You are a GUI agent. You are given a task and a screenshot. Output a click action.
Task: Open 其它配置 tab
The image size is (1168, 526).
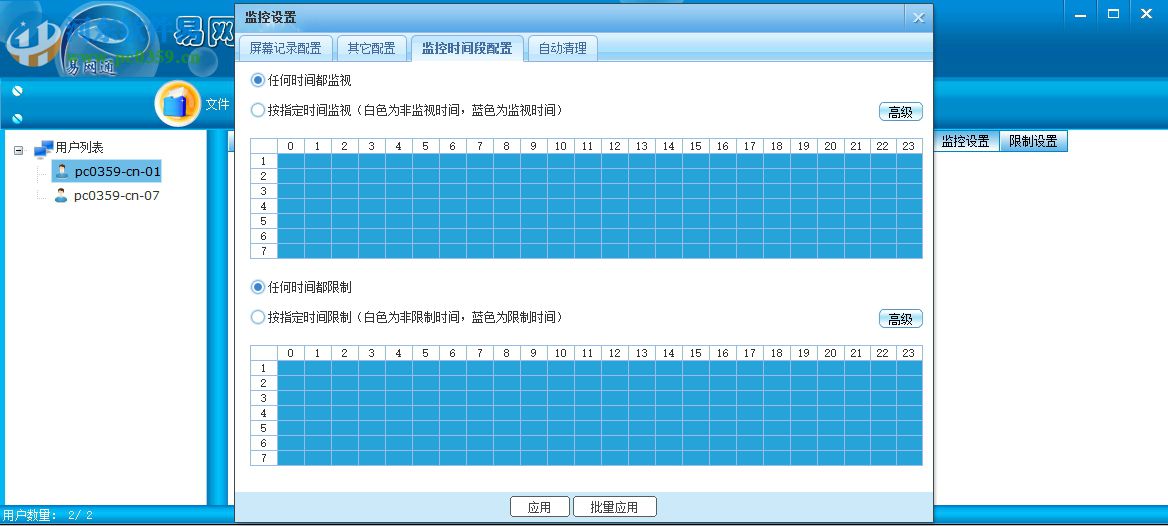coord(371,49)
